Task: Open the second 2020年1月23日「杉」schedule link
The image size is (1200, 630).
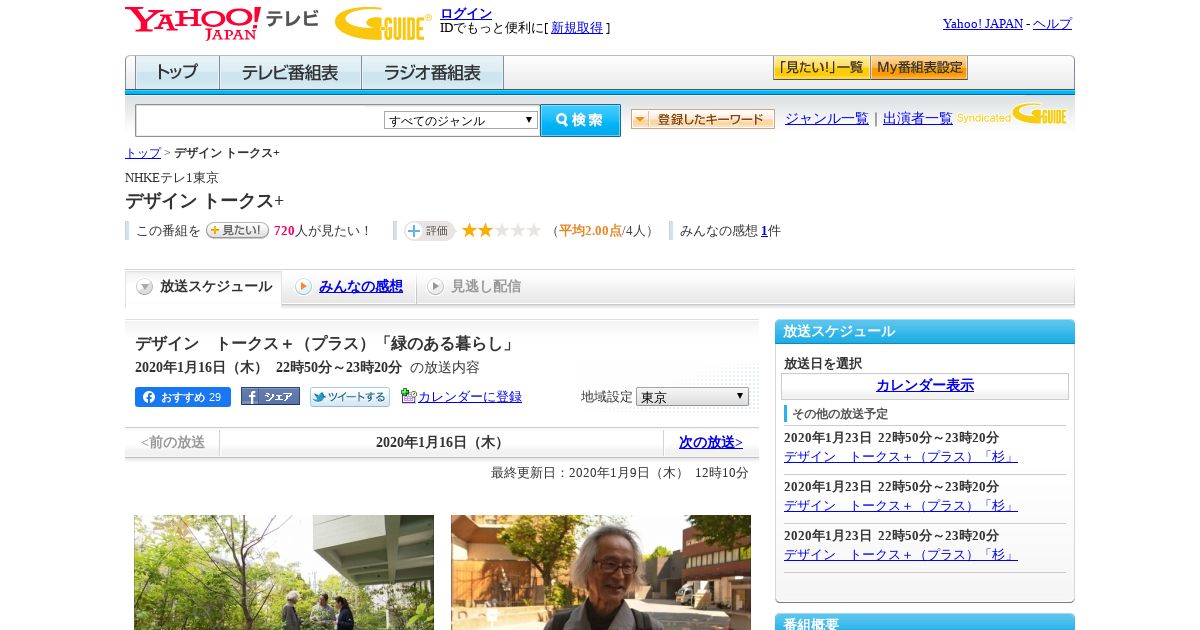Action: click(901, 506)
